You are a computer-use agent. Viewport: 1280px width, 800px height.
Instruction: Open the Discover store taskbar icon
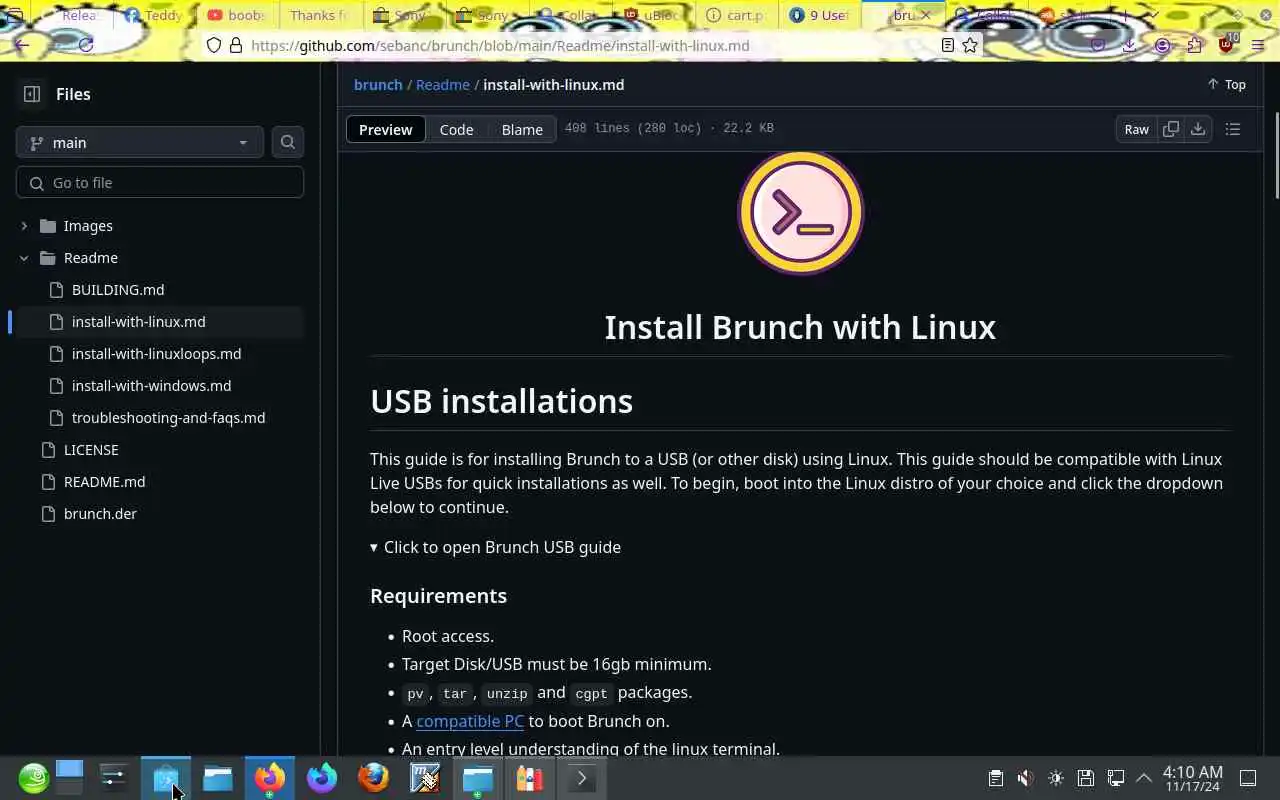166,778
